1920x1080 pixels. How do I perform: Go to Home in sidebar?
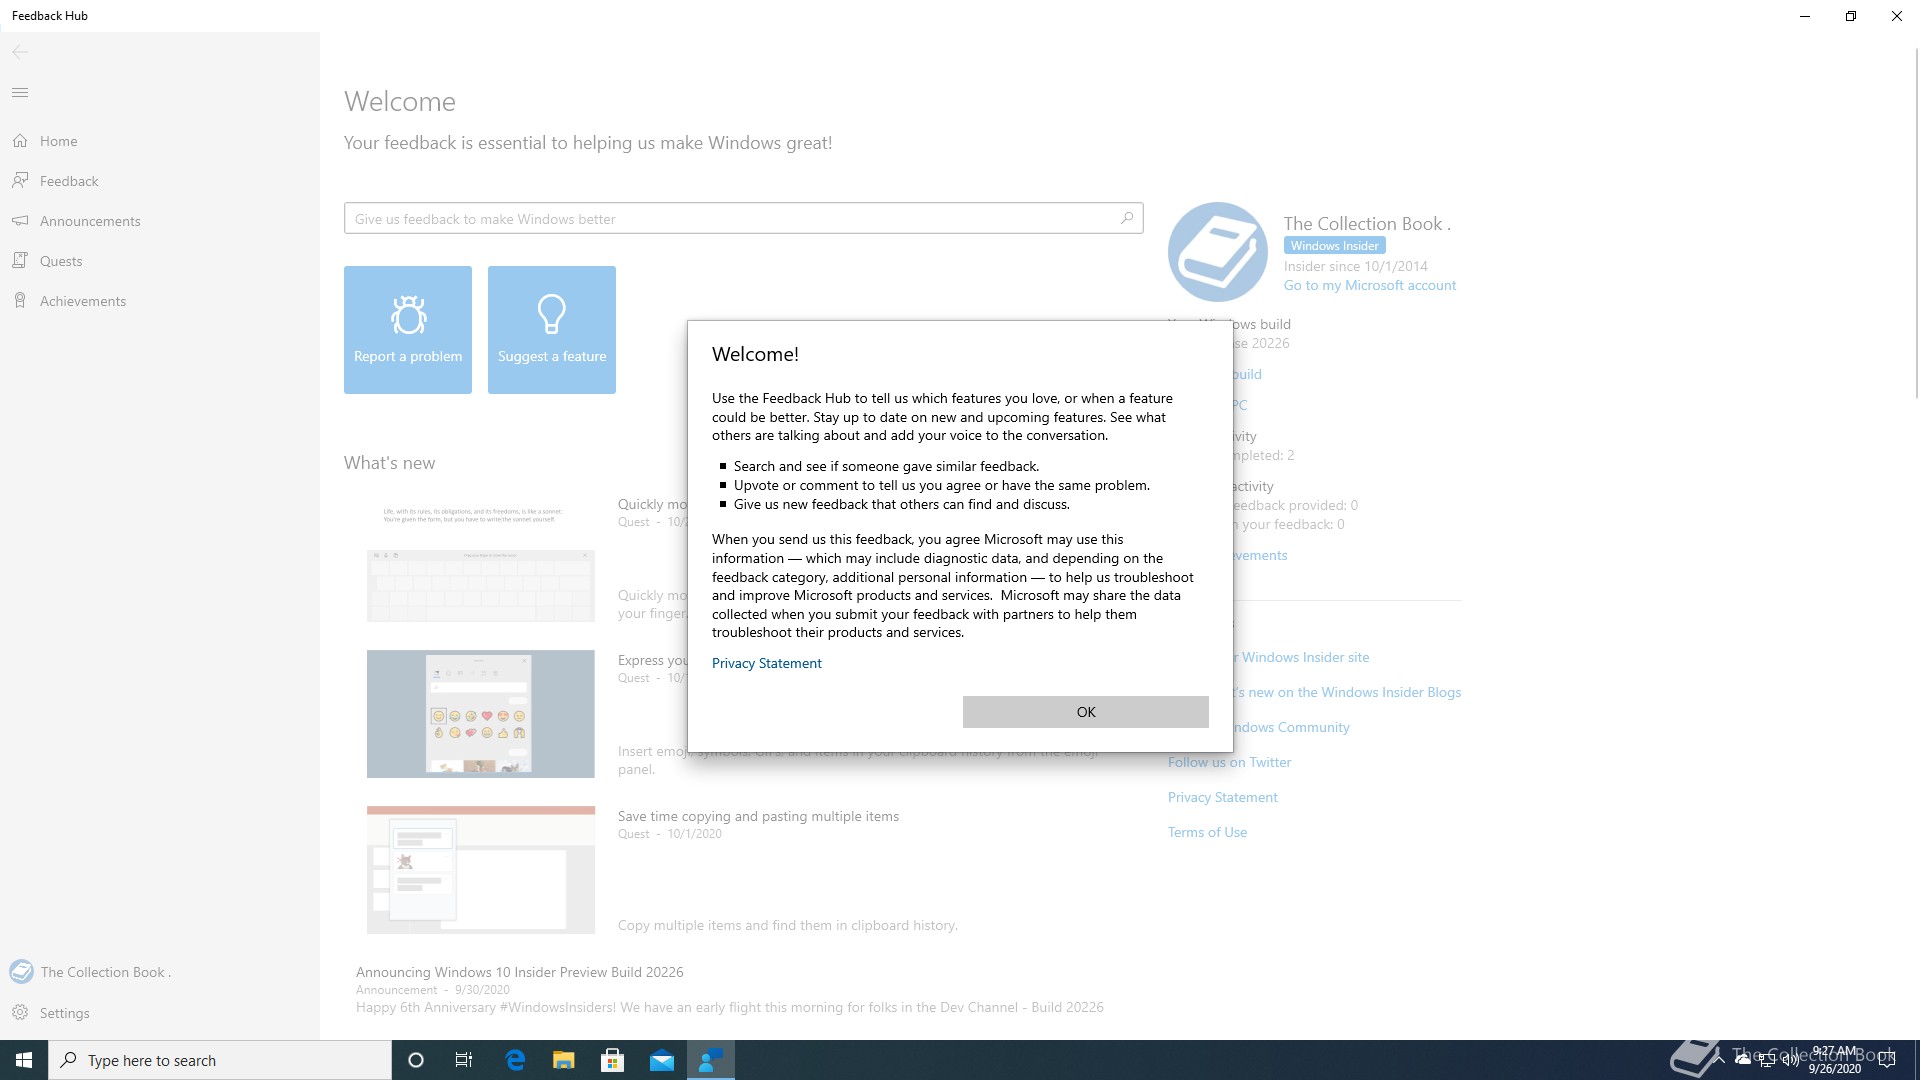(x=160, y=141)
